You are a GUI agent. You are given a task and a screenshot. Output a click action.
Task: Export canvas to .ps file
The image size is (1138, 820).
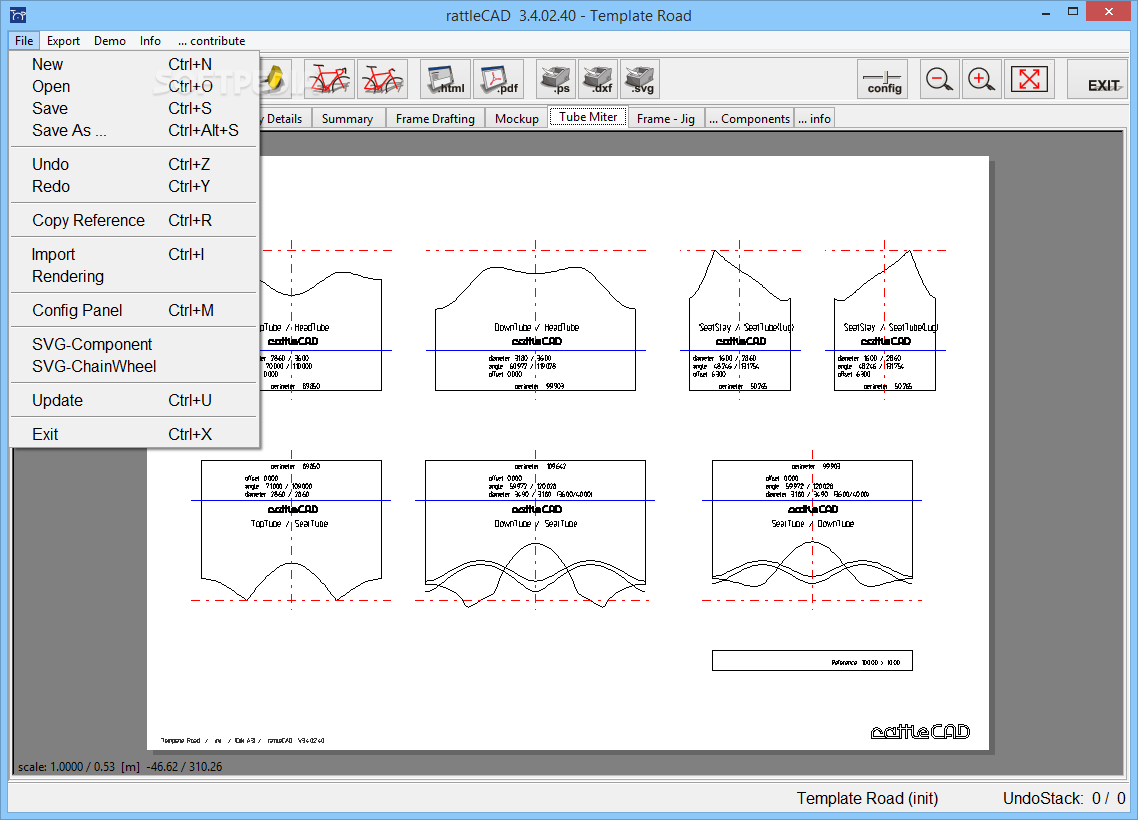pyautogui.click(x=556, y=79)
